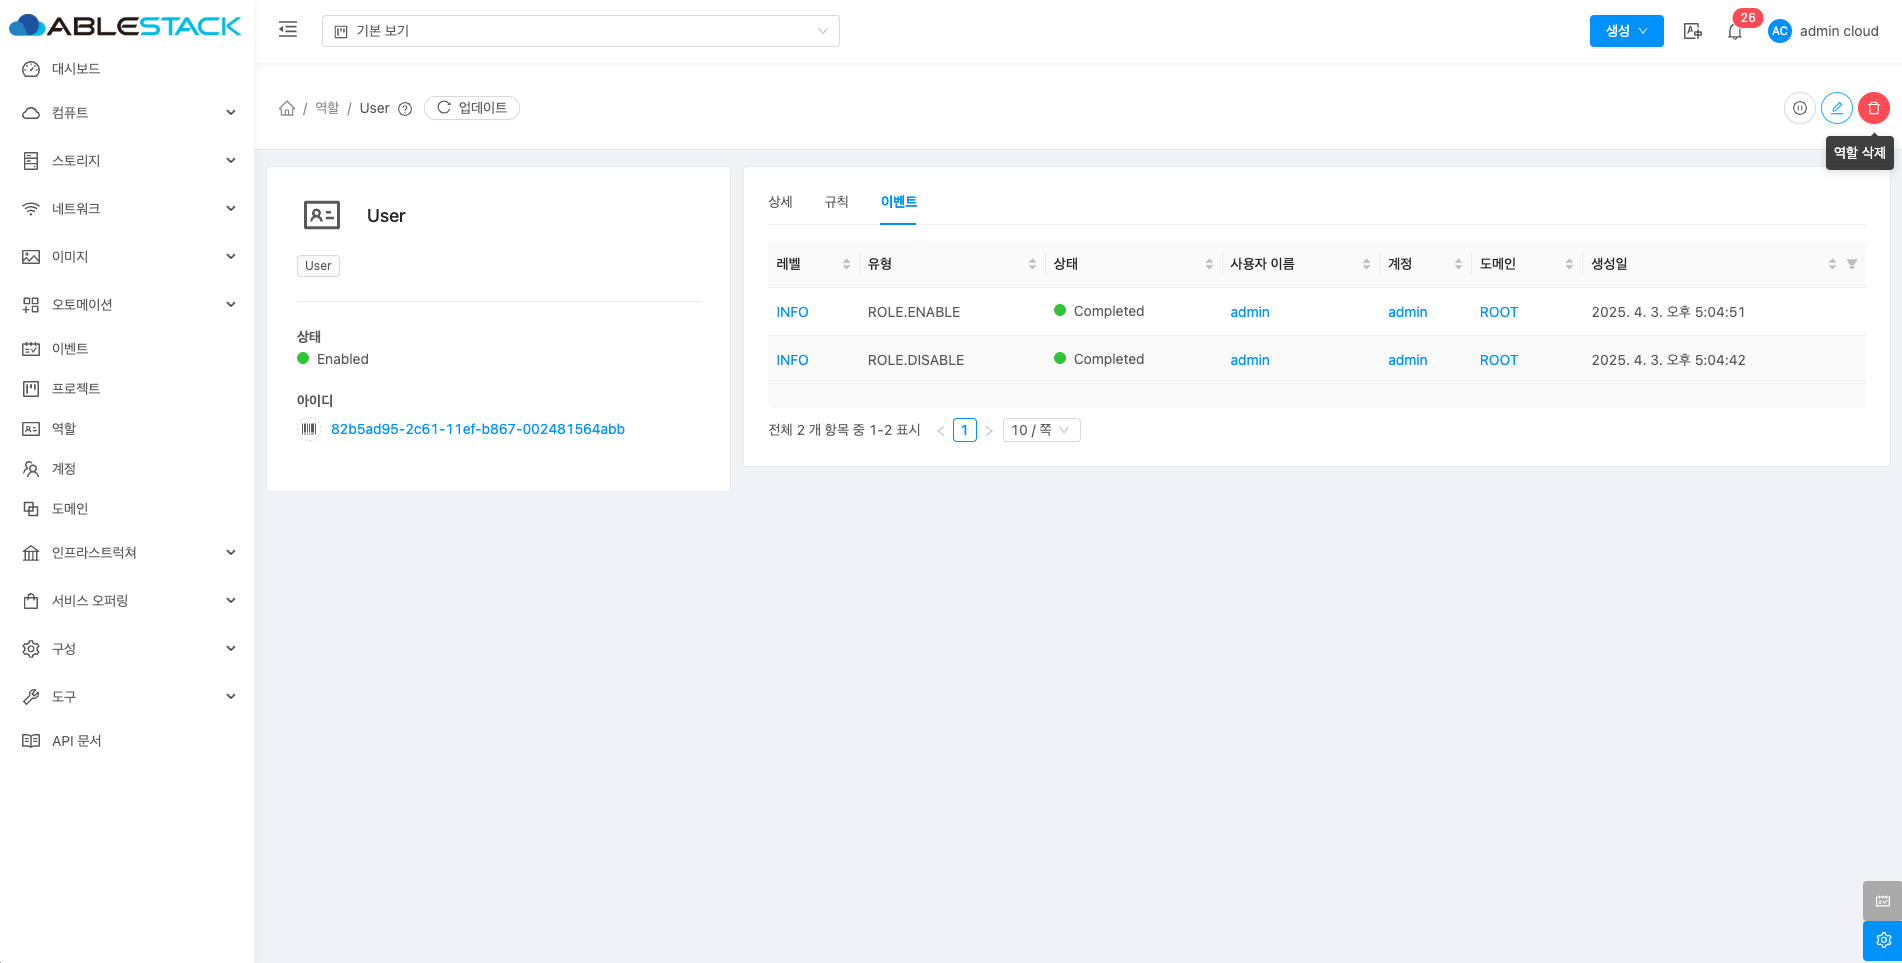
Task: Open the 10 / 쪽 page size dropdown
Action: coord(1040,430)
